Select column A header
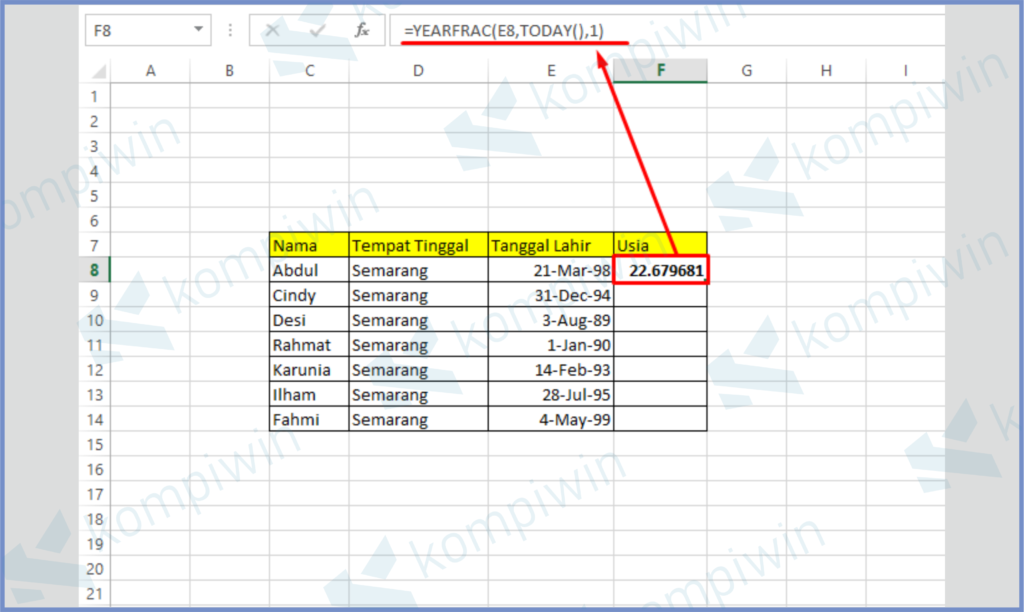Image resolution: width=1024 pixels, height=612 pixels. coord(150,71)
